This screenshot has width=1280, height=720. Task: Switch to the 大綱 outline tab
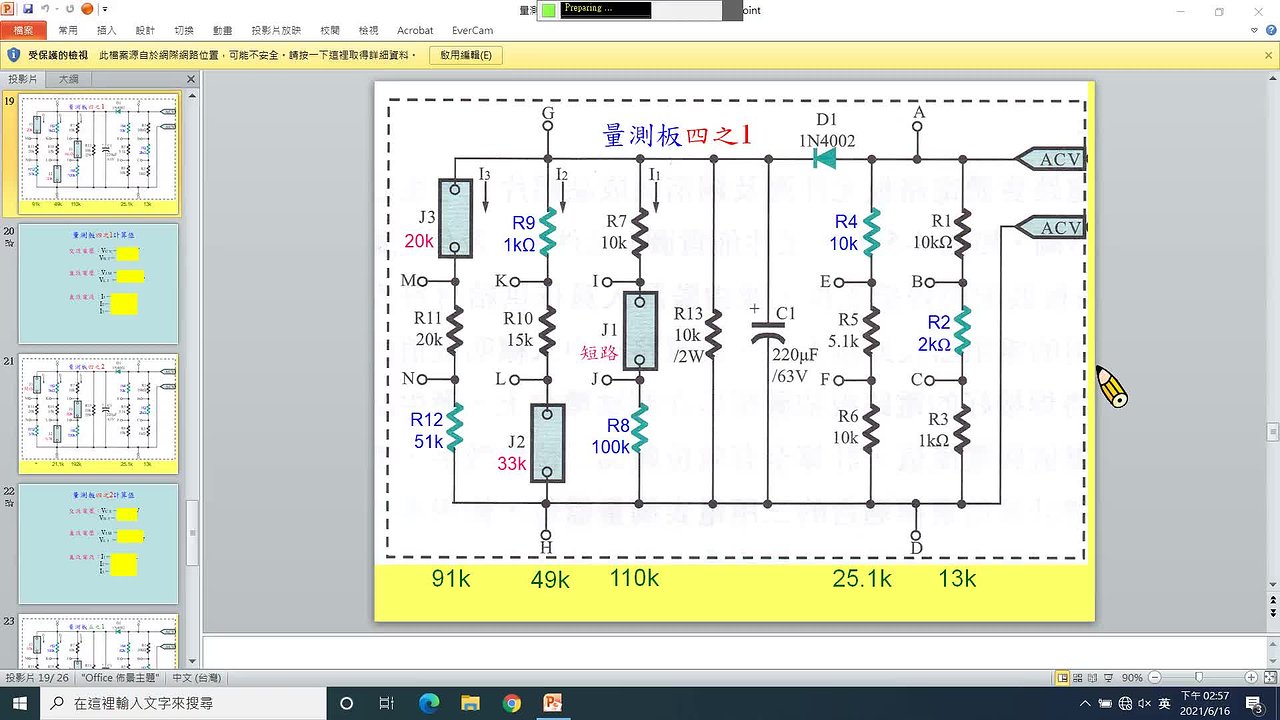click(x=68, y=79)
